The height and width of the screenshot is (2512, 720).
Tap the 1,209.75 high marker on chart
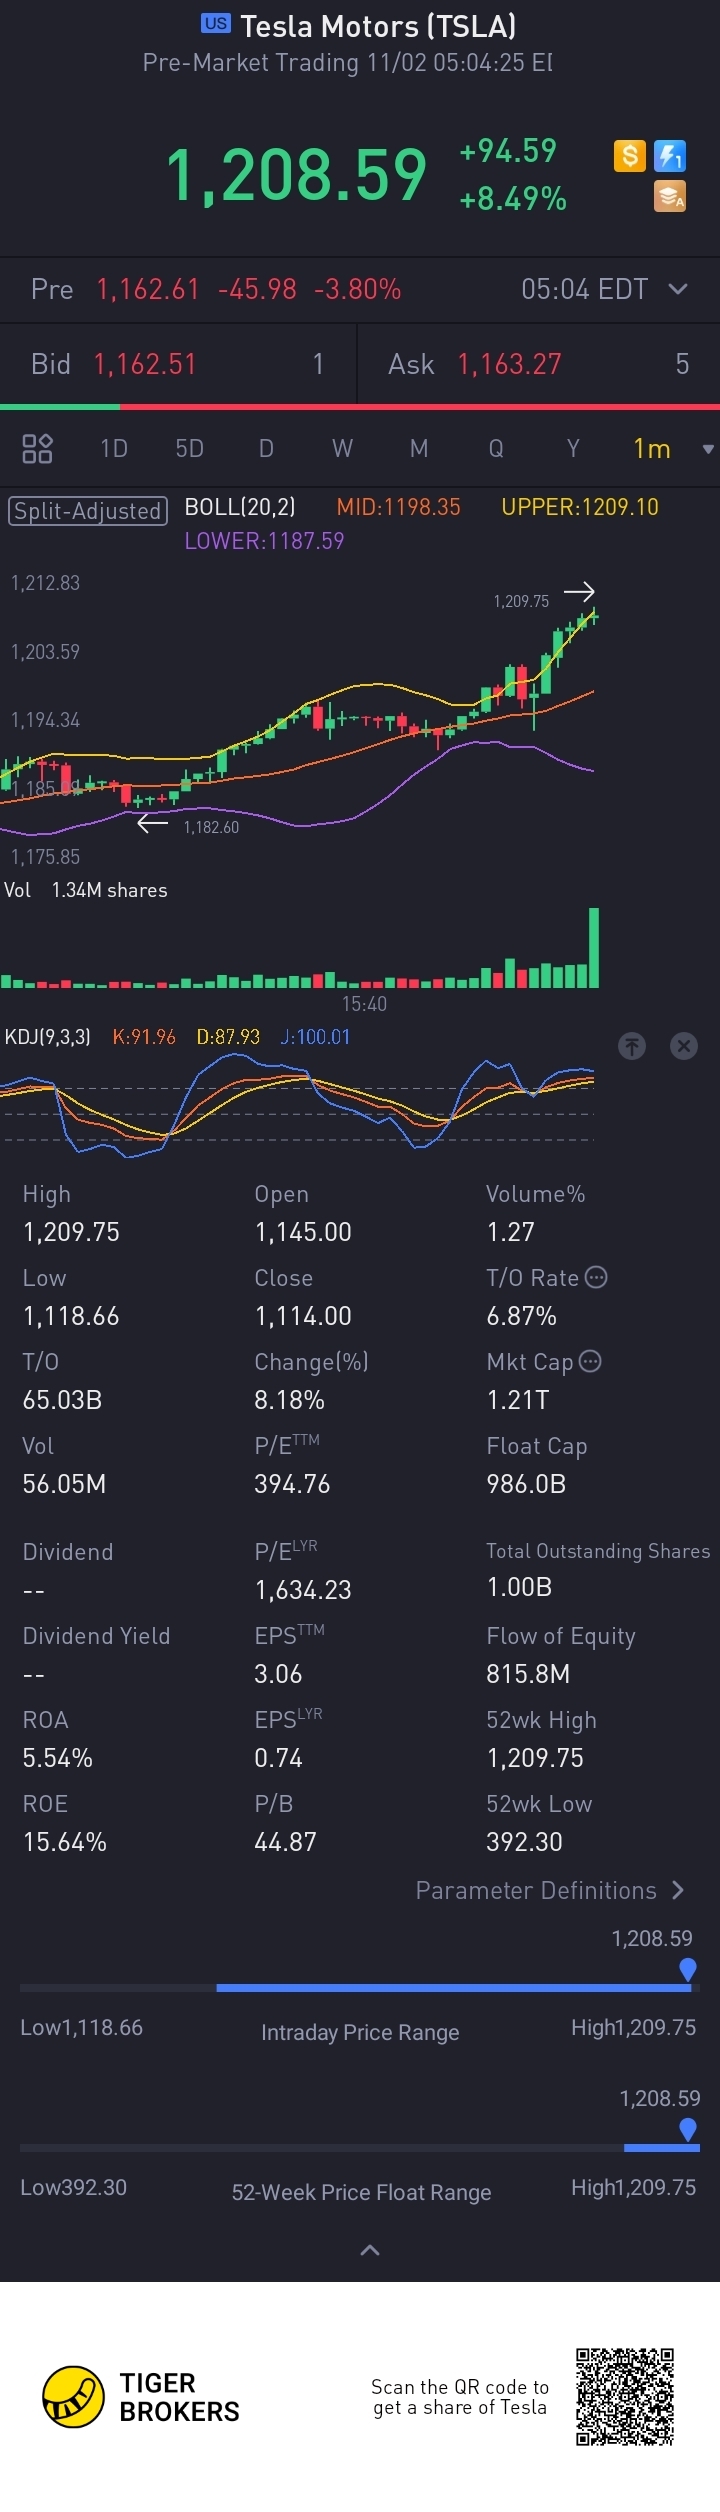click(521, 601)
